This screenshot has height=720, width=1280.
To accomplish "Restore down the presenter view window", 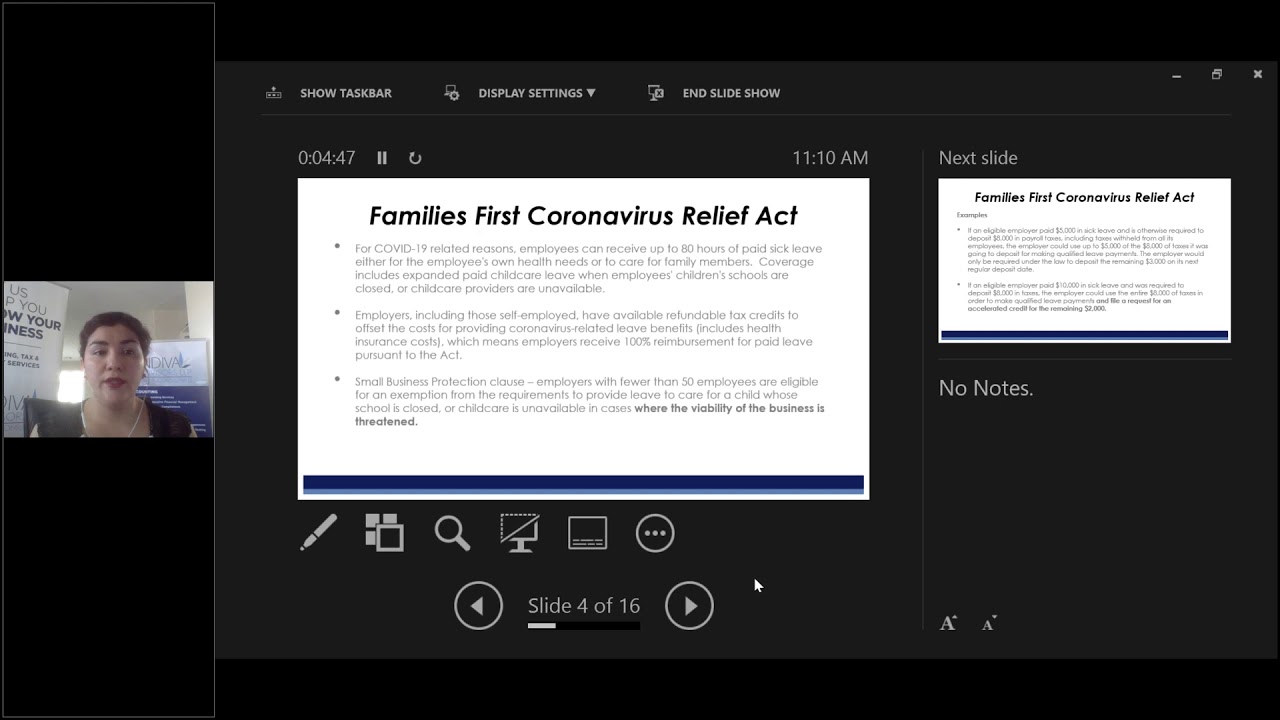I will click(1217, 75).
